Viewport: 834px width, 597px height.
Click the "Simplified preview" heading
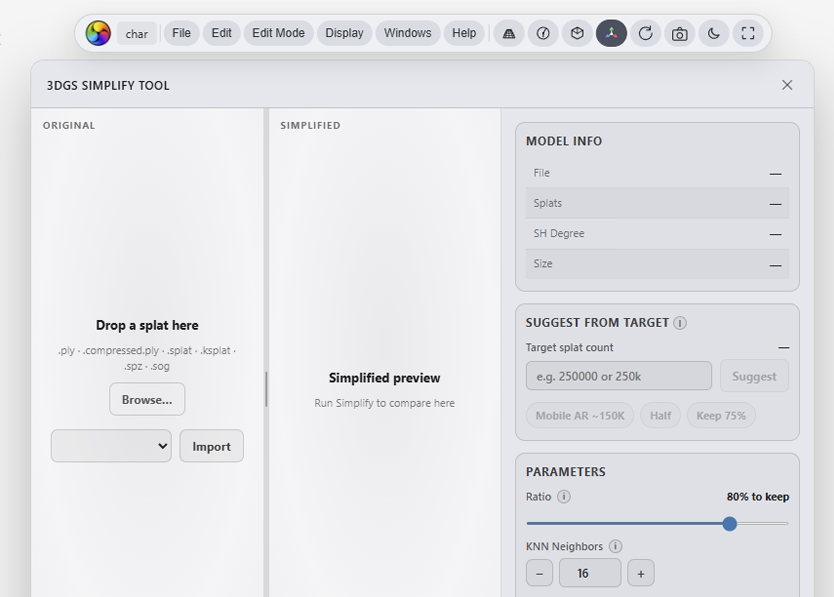(385, 378)
